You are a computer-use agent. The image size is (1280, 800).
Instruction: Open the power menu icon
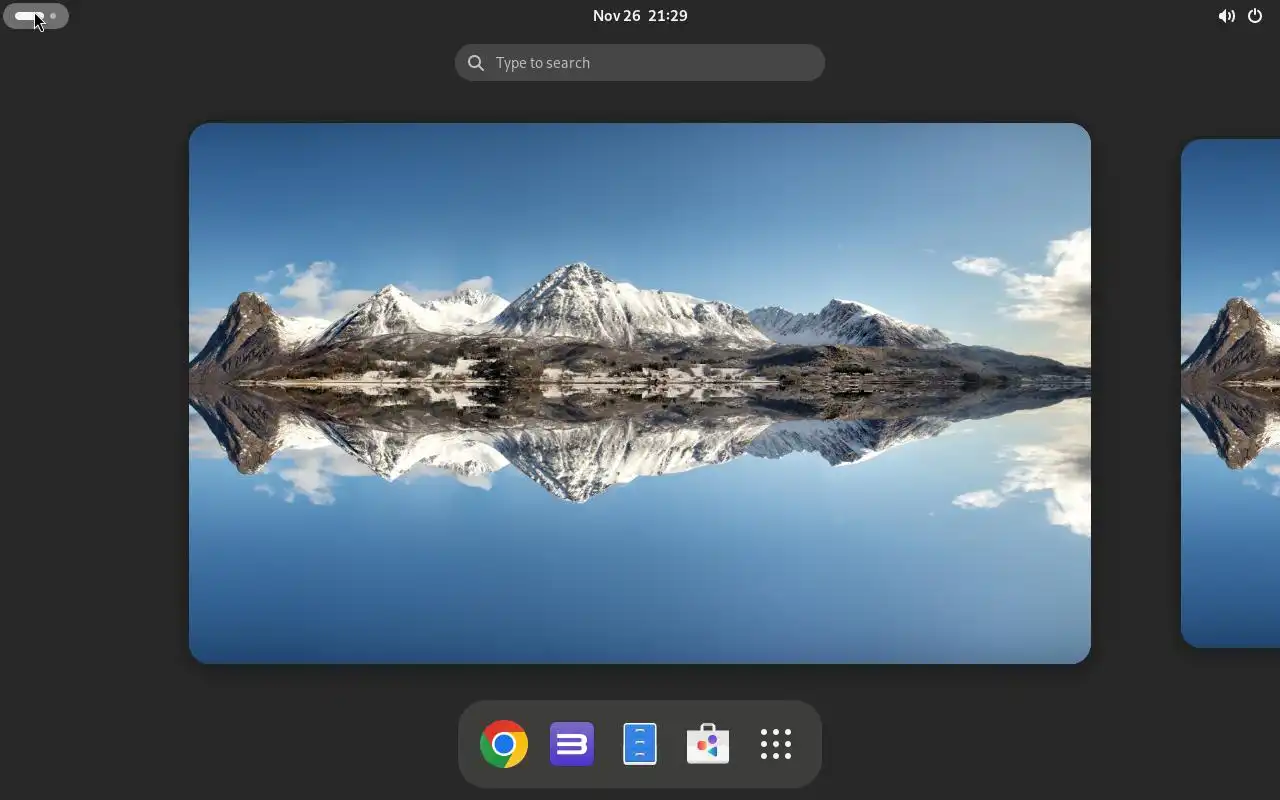tap(1255, 16)
